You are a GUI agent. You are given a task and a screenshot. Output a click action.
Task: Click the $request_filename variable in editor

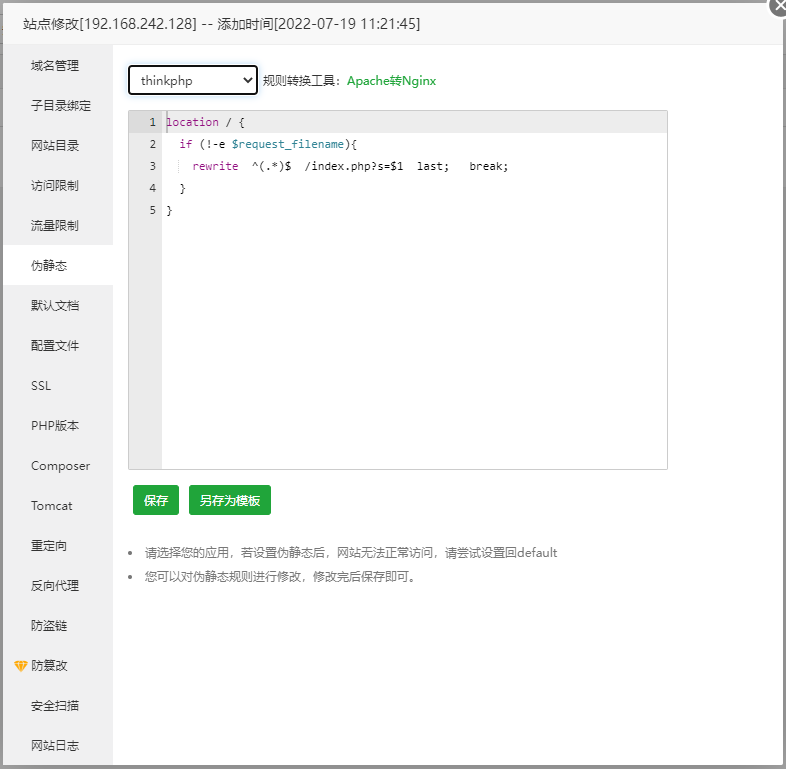pyautogui.click(x=288, y=144)
